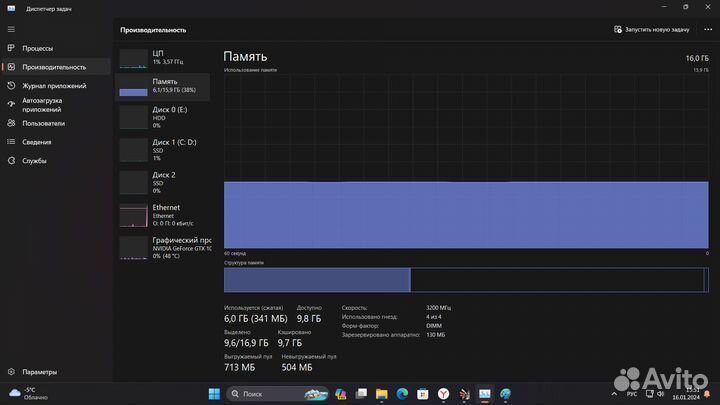Click the memory usage graph
The width and height of the screenshot is (720, 405).
tap(466, 162)
